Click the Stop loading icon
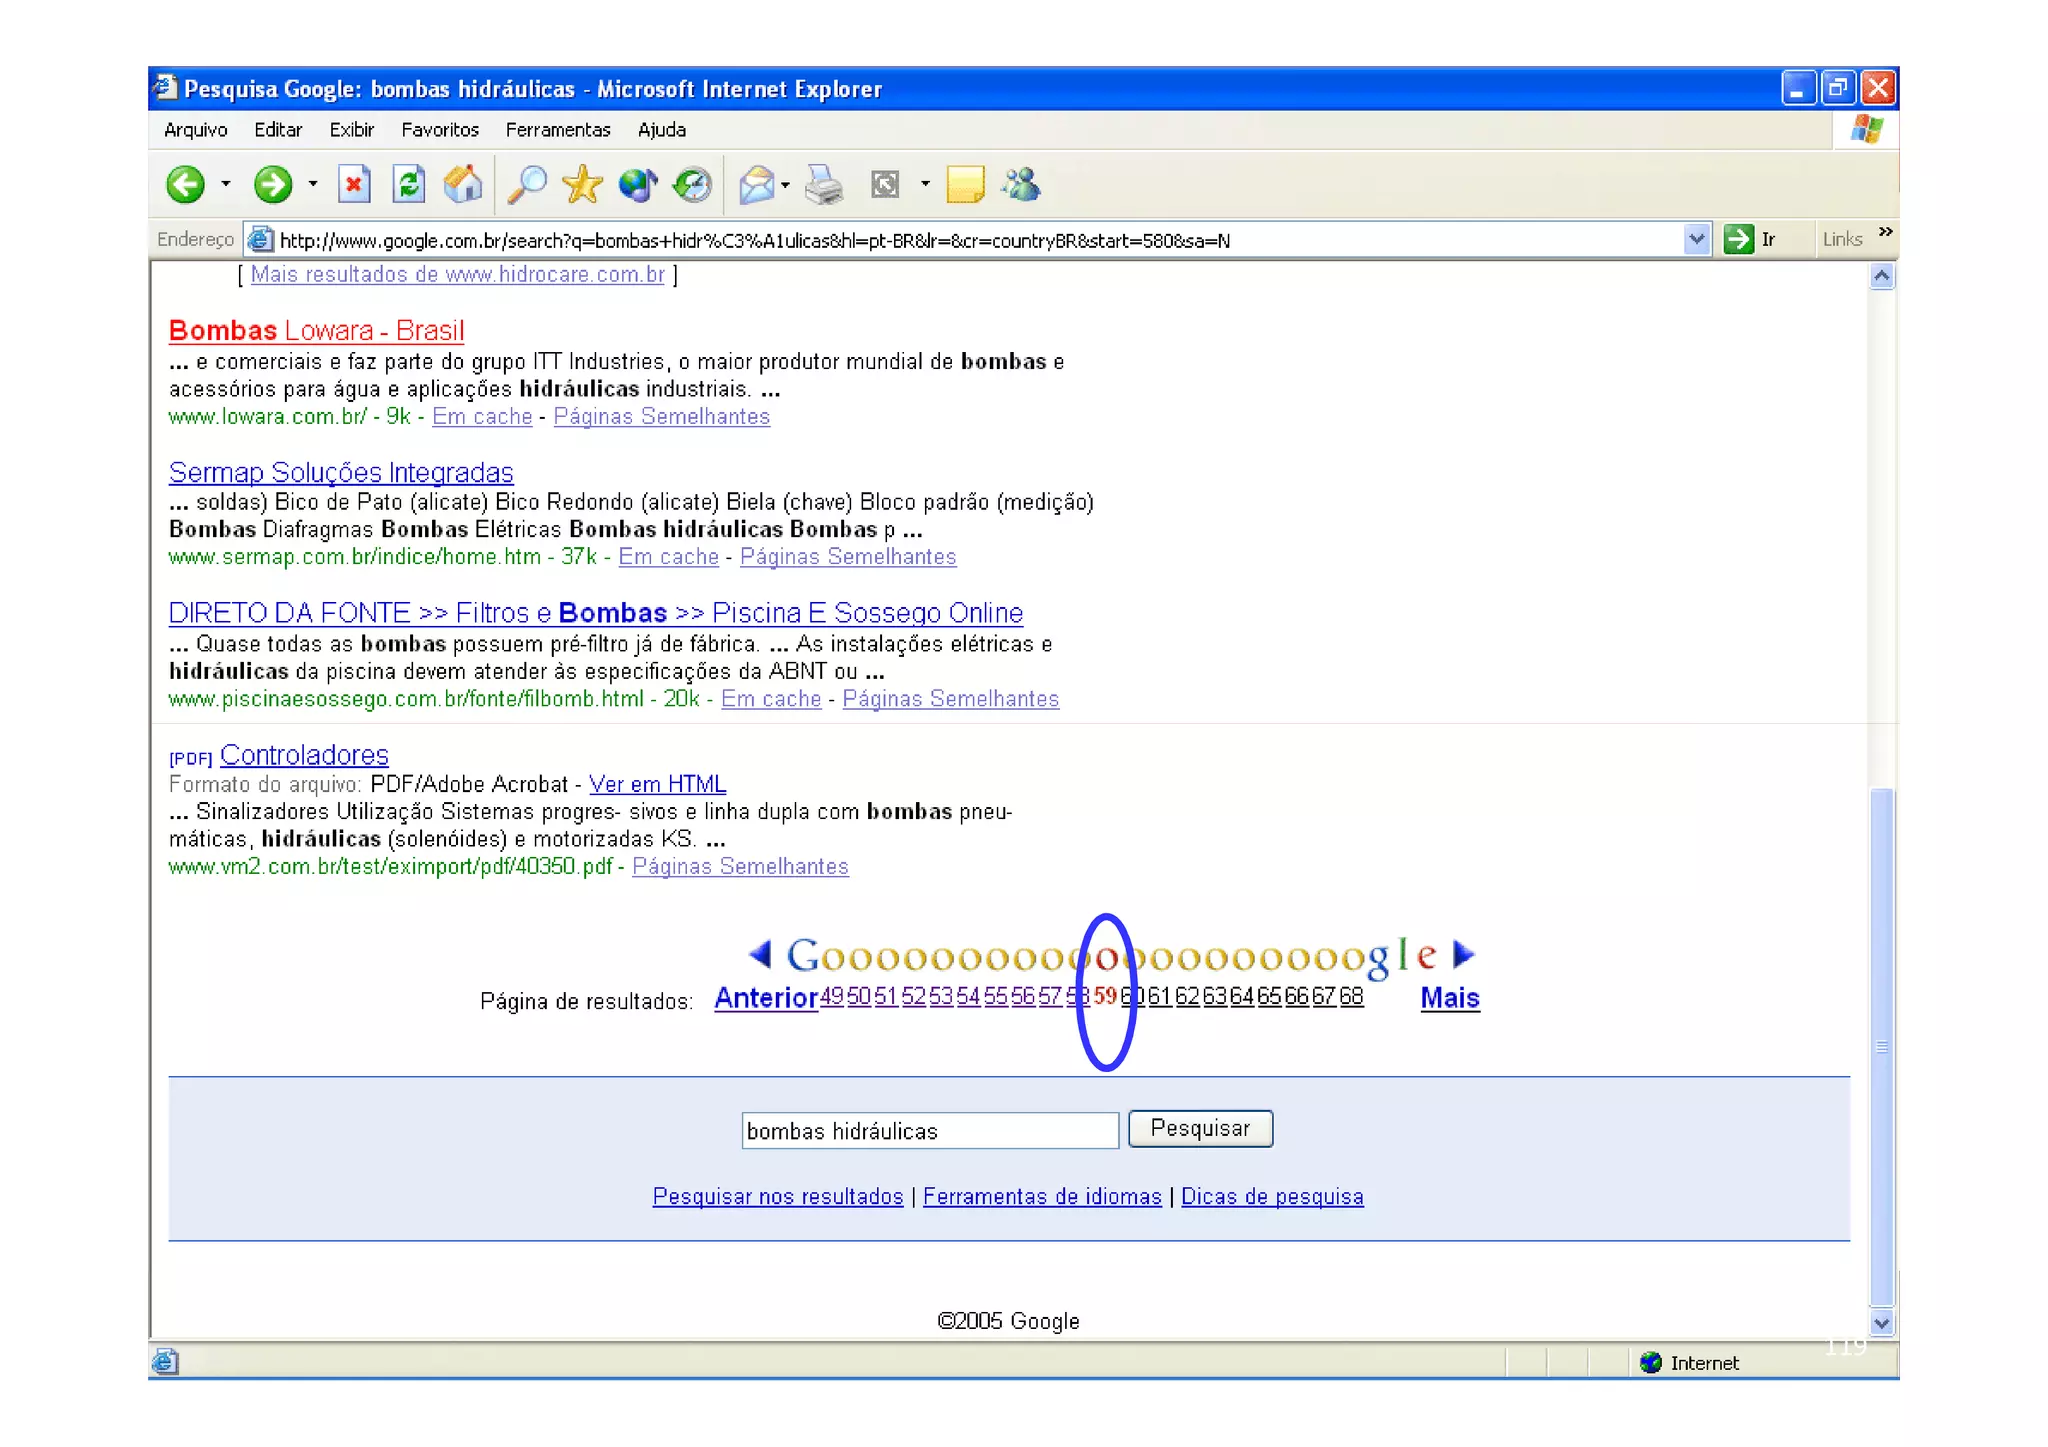Viewport: 2048px width, 1447px height. click(x=354, y=185)
